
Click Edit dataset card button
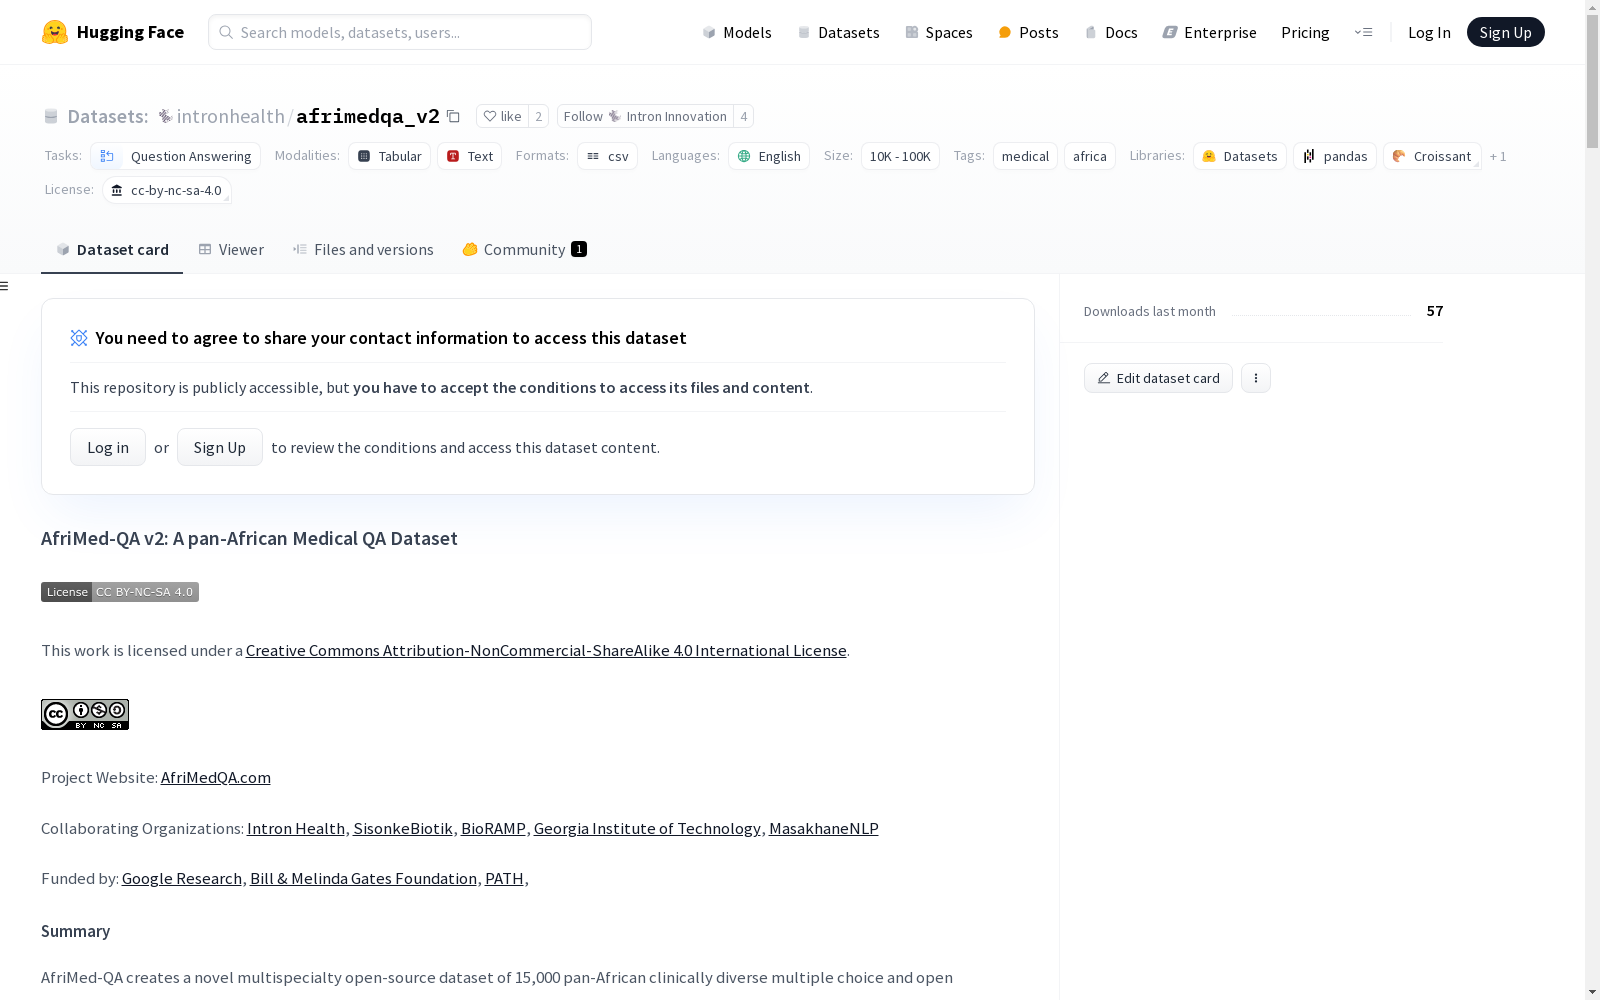[x=1158, y=378]
